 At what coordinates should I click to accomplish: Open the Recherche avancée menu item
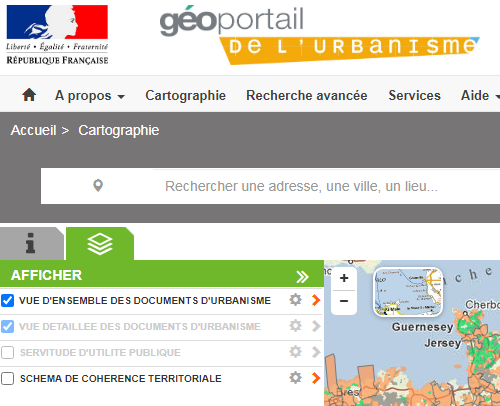coord(307,96)
